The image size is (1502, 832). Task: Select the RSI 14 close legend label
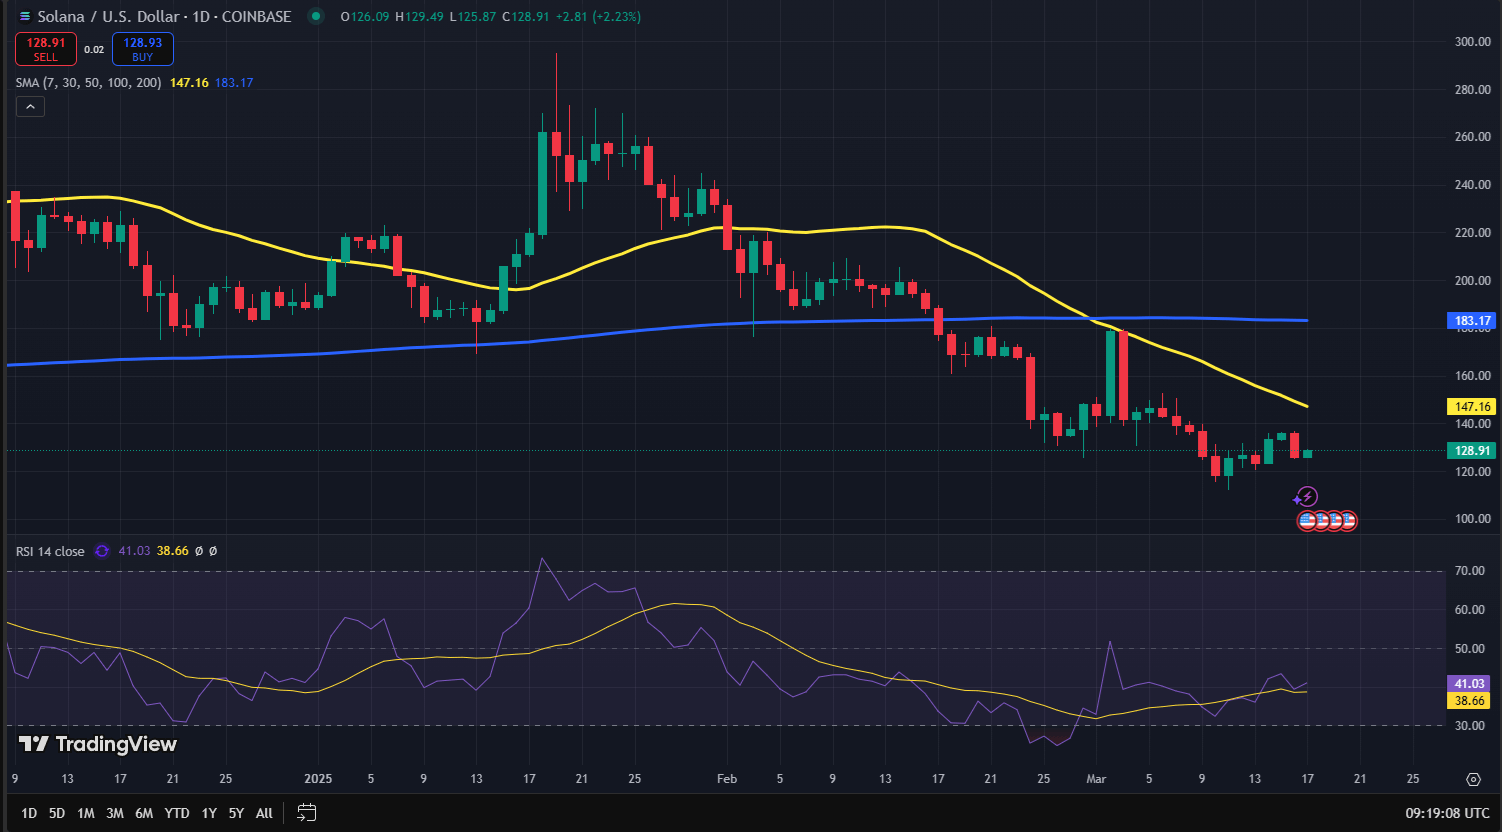50,551
